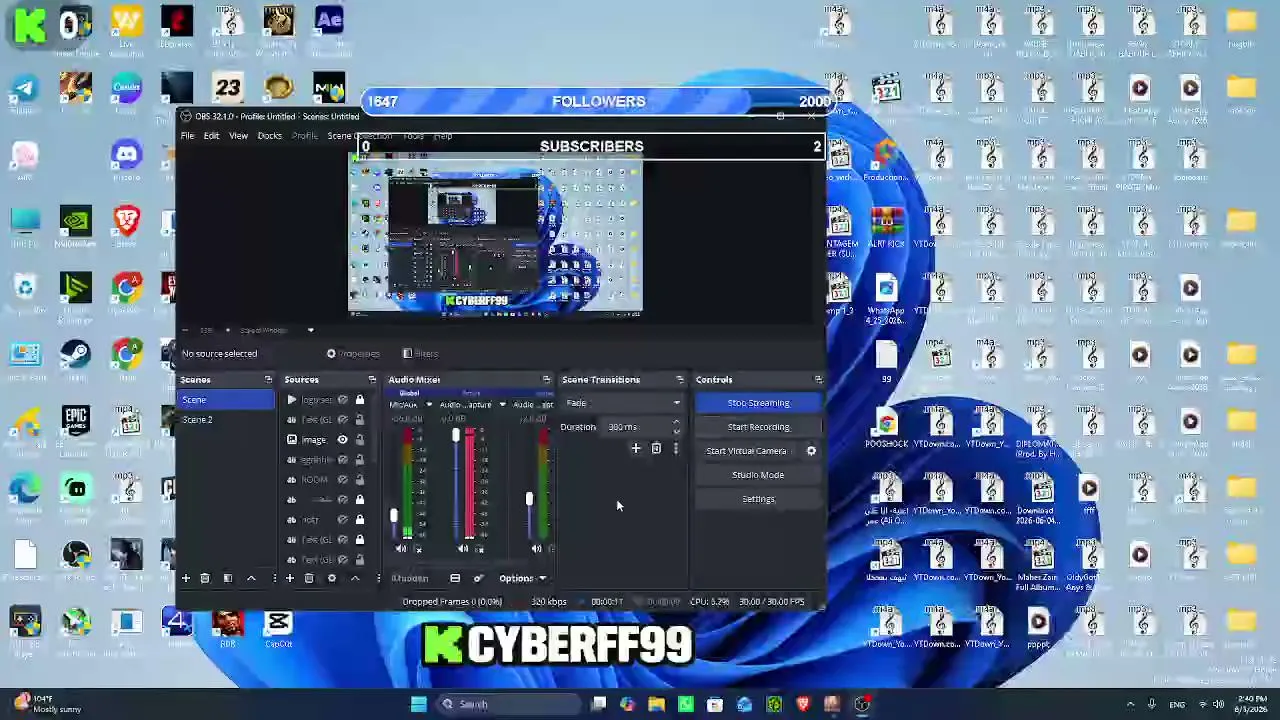Adjust the transition Duration stepper arrows
The image size is (1280, 720).
[676, 427]
